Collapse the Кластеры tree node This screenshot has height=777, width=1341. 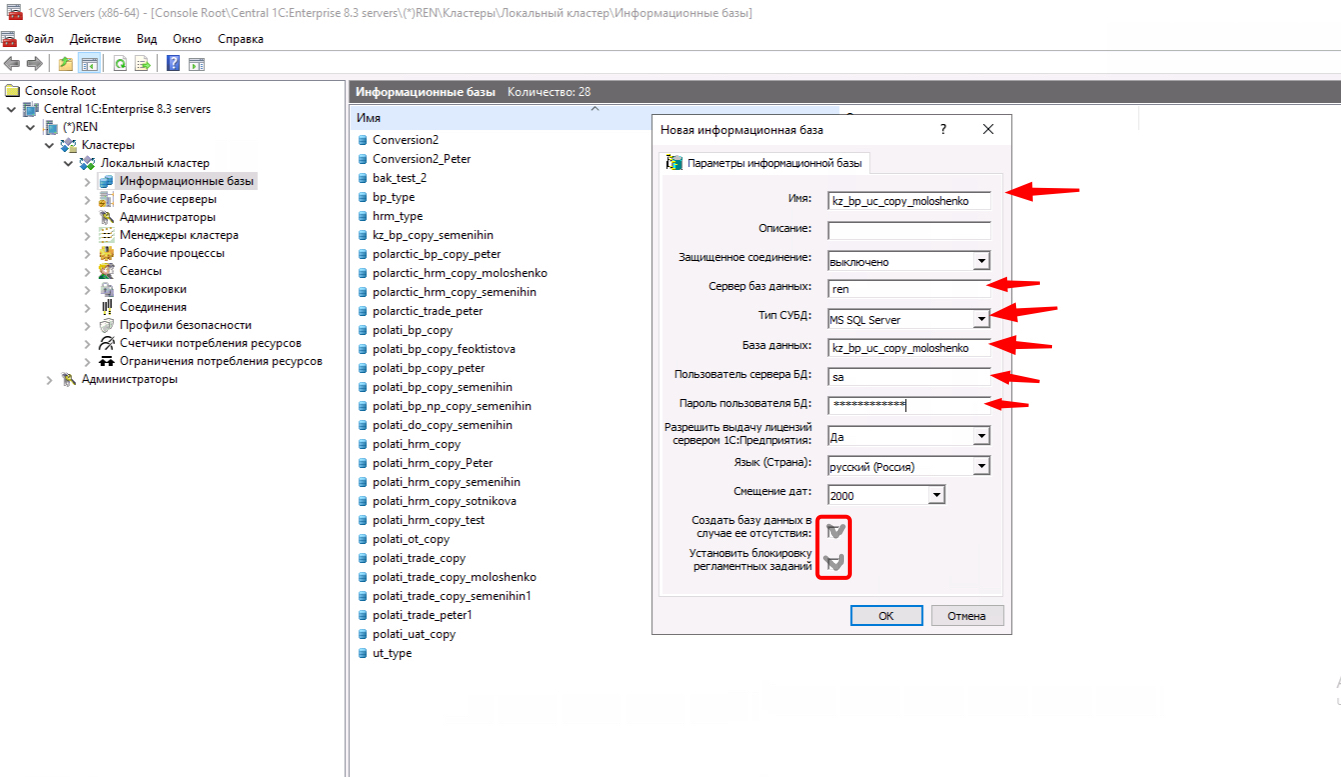[49, 145]
